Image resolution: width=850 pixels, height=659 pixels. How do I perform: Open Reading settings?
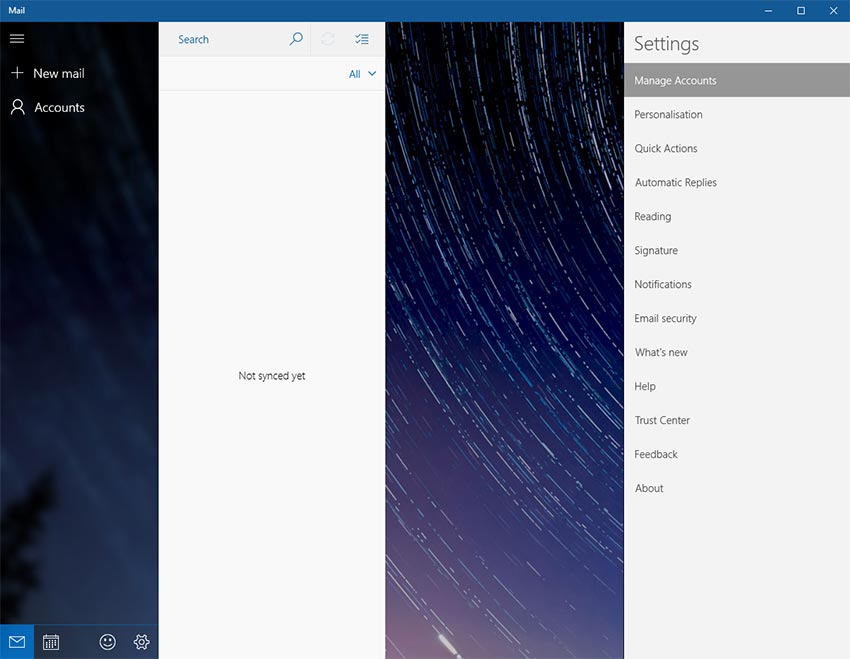tap(737, 216)
